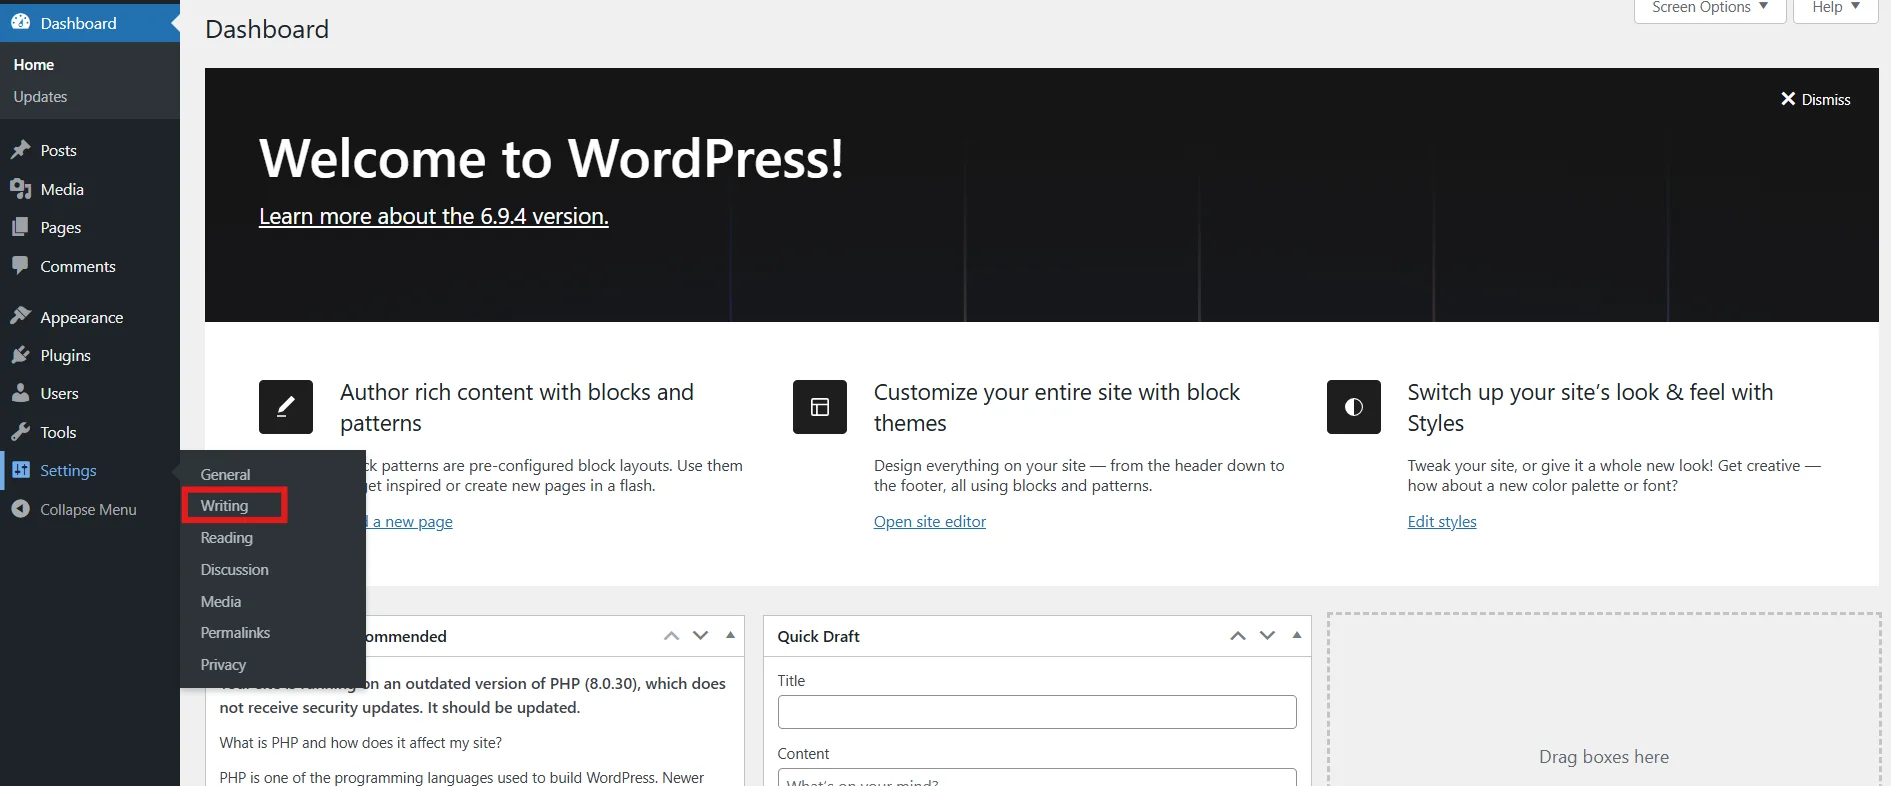Open Media settings submenu item
Screen dimensions: 1891x786
pos(220,601)
